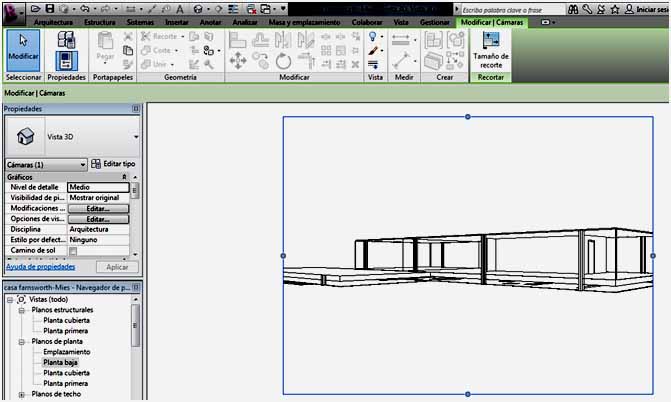Select Planta baja in project browser

pos(61,362)
